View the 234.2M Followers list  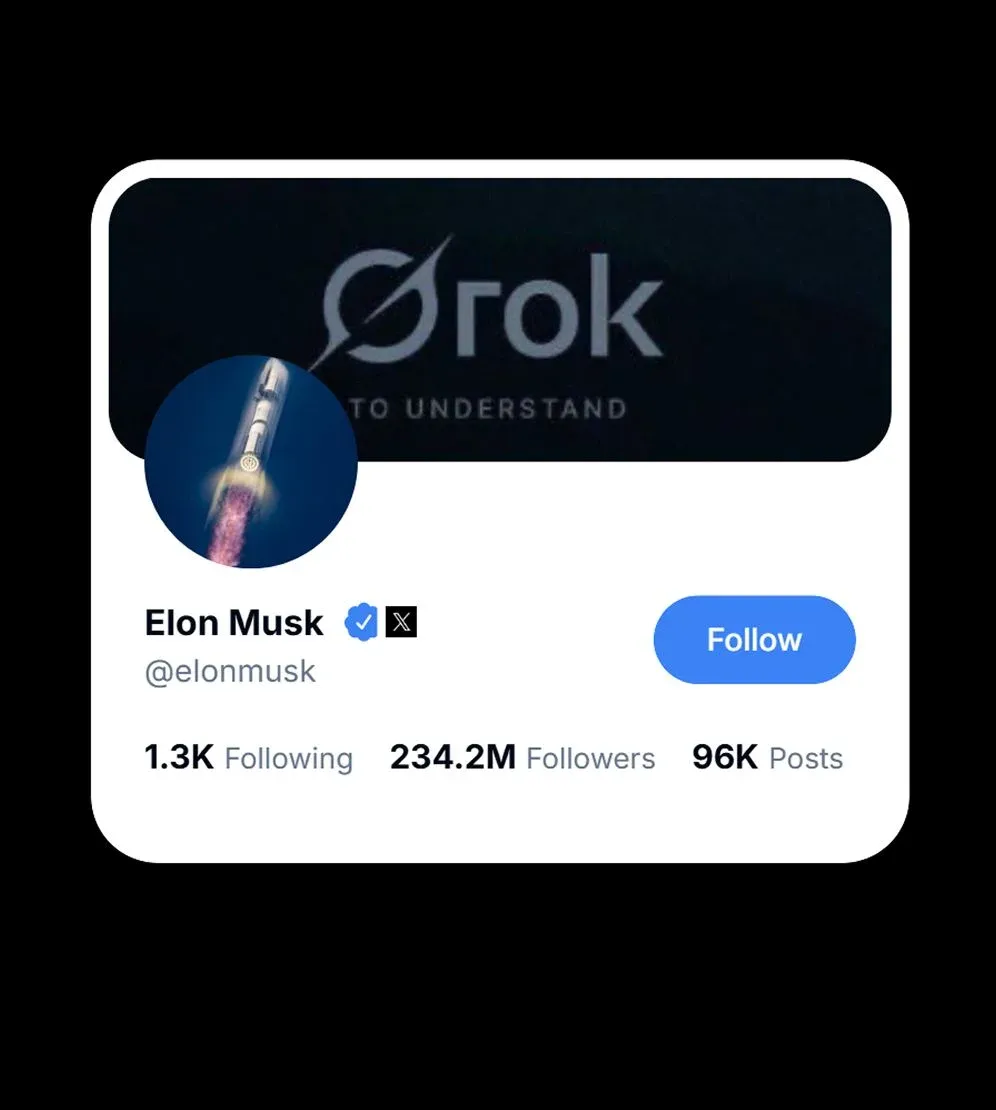tap(522, 757)
